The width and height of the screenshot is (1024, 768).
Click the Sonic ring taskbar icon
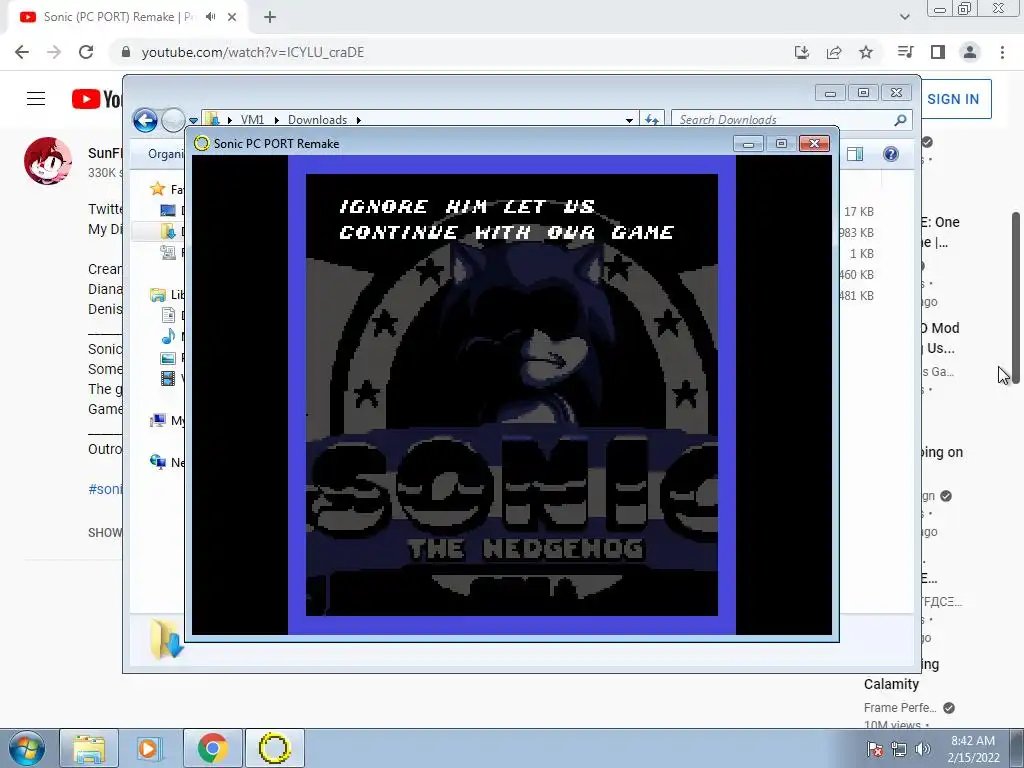[274, 748]
